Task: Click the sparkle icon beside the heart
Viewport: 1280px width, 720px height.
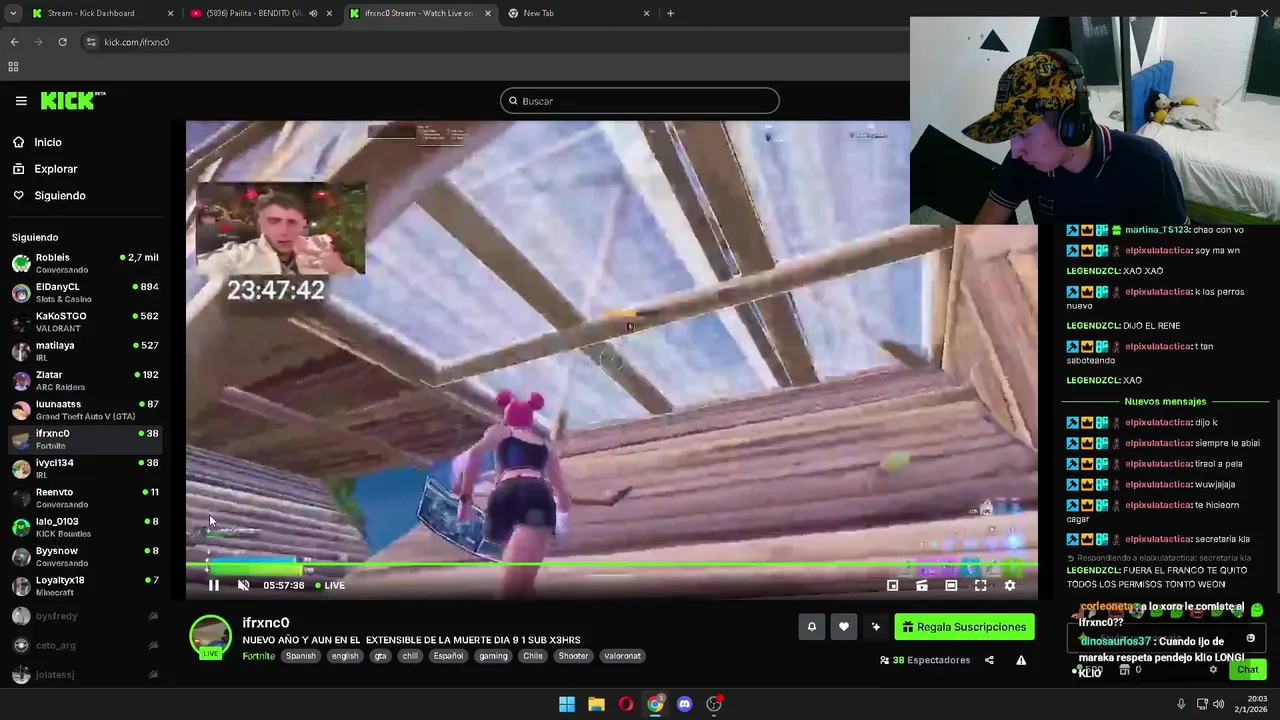Action: 876,627
